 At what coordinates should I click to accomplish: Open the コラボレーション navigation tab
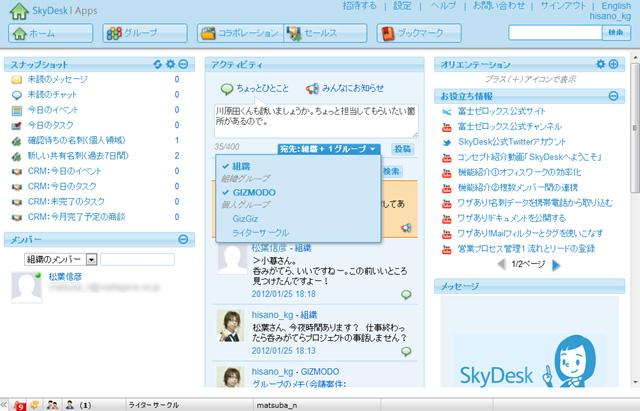[240, 33]
